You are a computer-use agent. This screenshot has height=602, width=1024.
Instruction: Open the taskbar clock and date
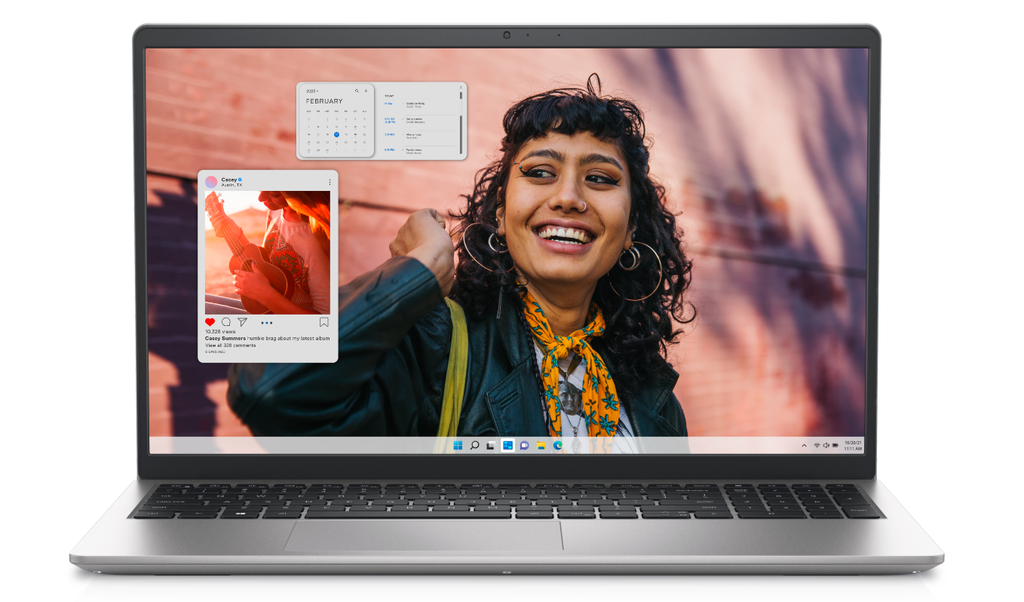853,445
